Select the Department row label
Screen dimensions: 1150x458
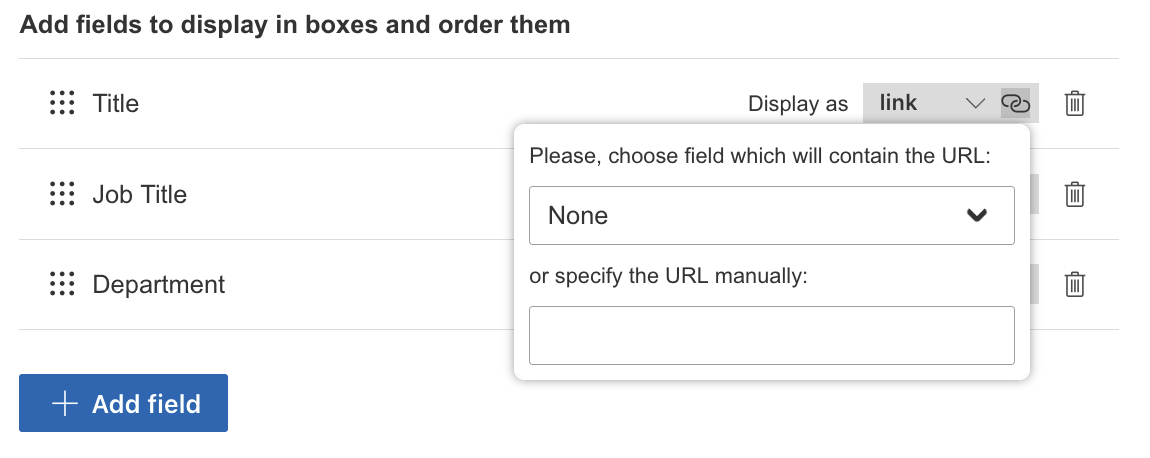point(159,285)
